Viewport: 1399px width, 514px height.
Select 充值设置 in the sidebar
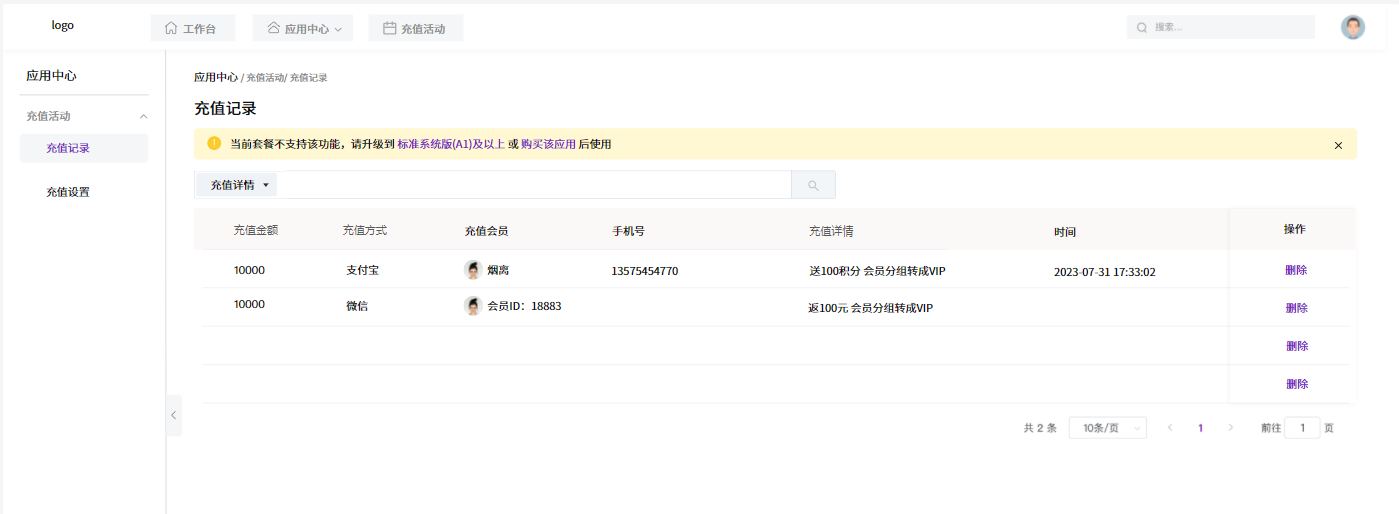tap(68, 192)
